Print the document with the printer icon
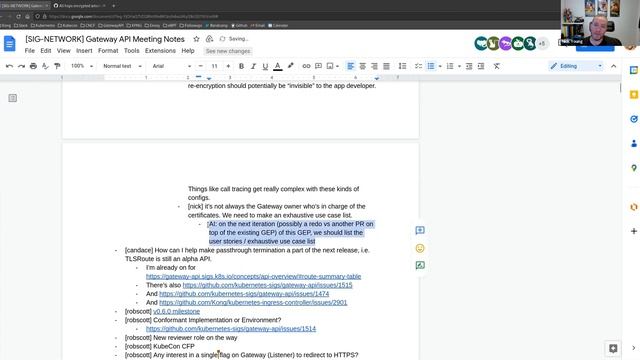Image resolution: width=640 pixels, height=360 pixels. coord(33,66)
